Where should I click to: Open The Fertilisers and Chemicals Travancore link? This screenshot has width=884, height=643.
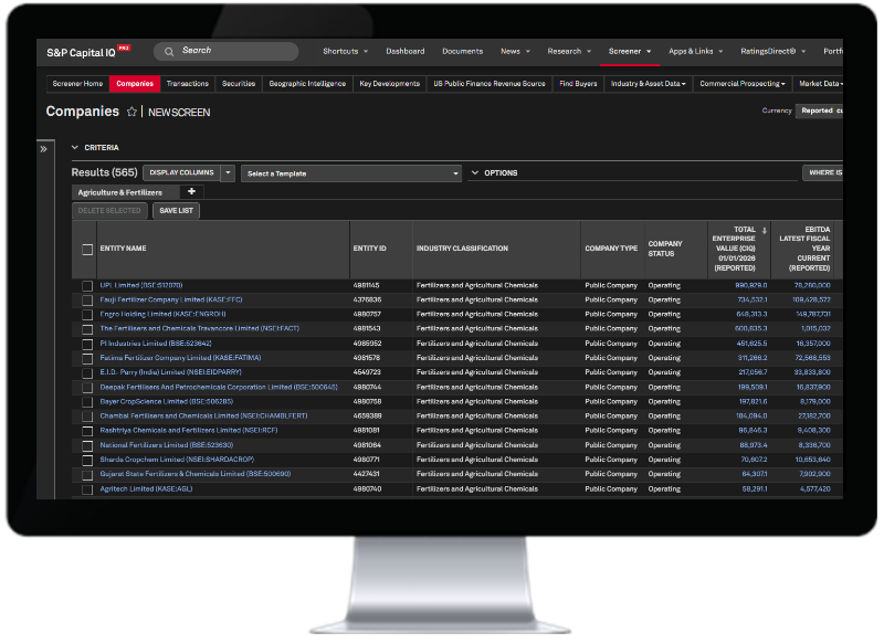(x=200, y=329)
